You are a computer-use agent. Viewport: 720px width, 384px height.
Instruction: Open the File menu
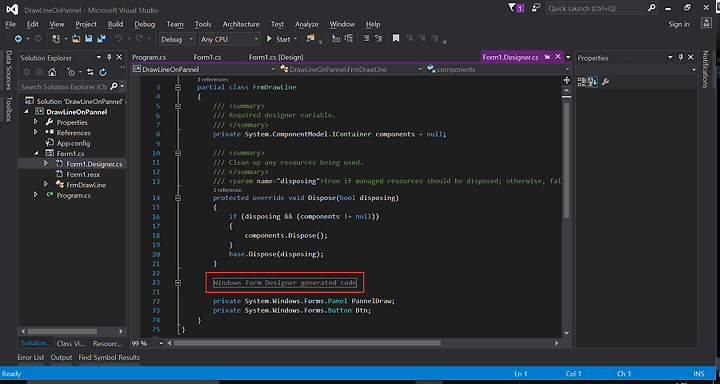point(10,24)
